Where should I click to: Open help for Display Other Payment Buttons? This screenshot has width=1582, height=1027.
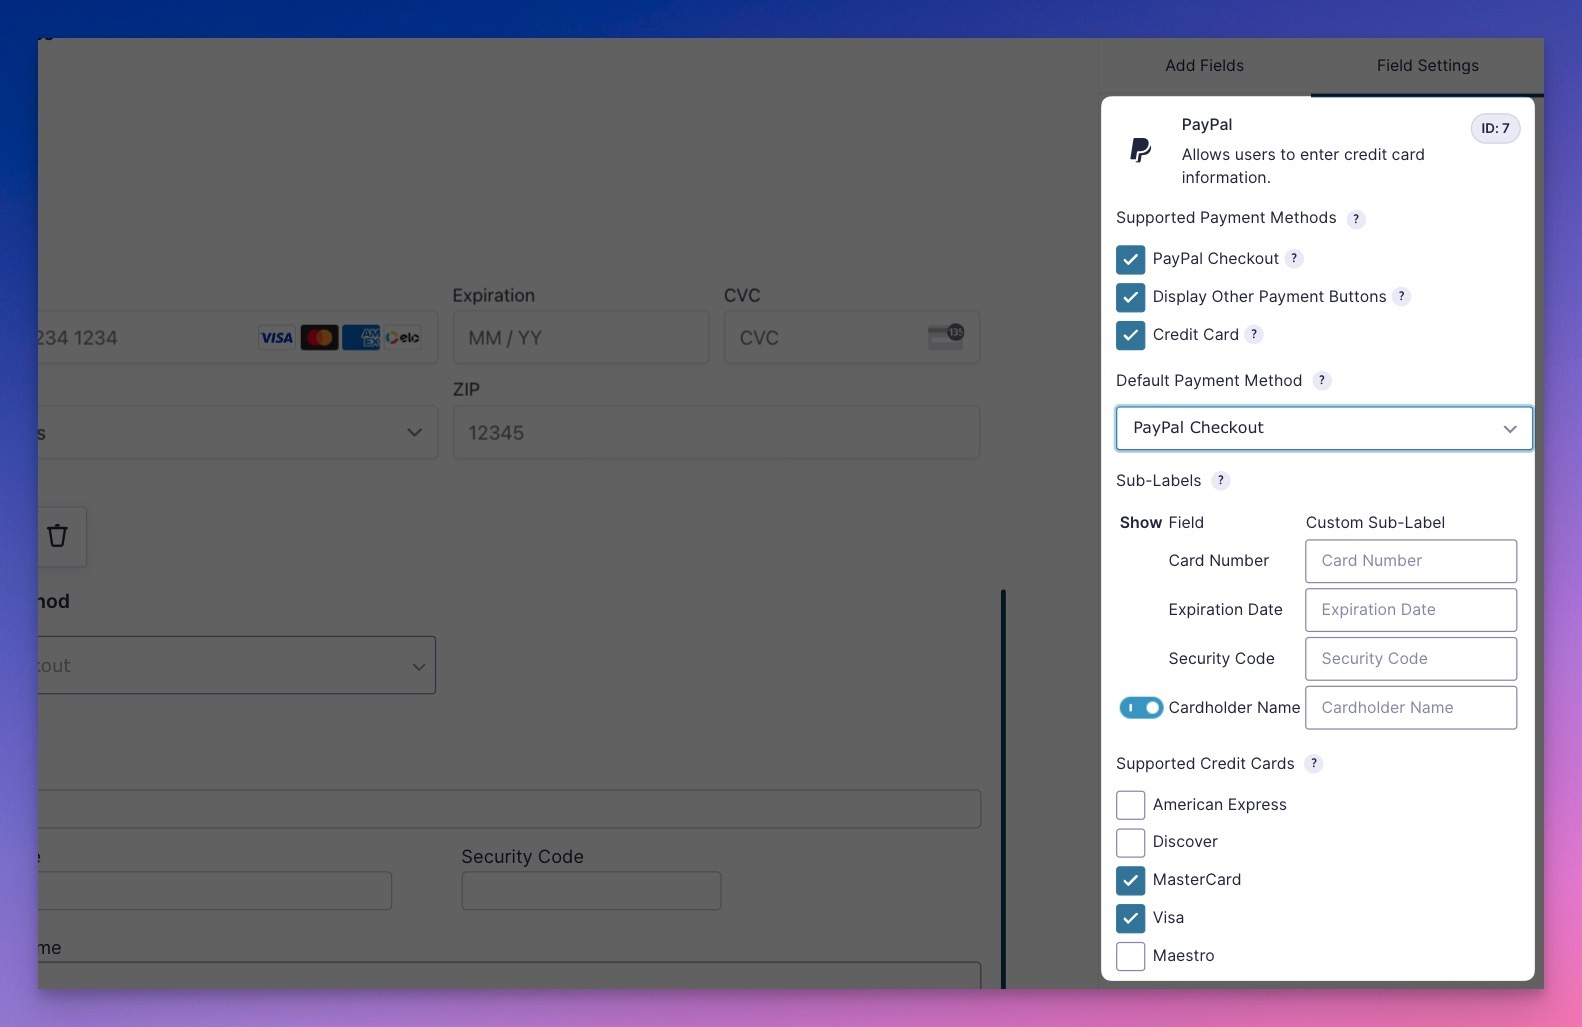[x=1401, y=296]
